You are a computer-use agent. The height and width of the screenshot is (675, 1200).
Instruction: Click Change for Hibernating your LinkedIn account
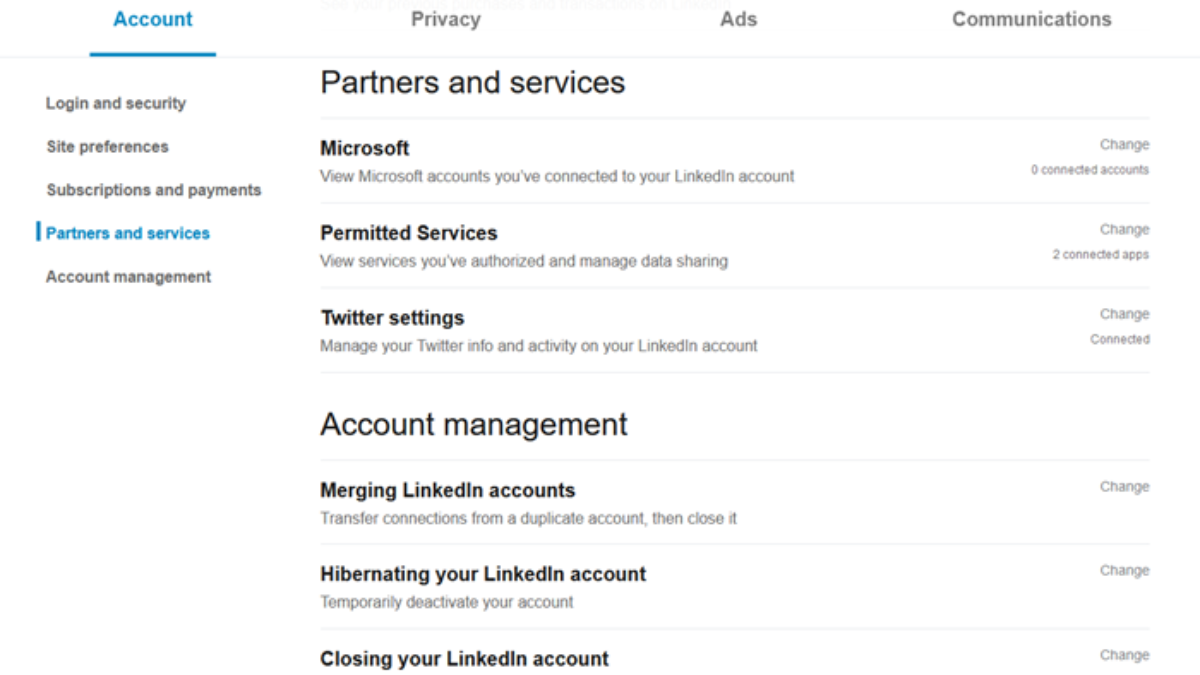pos(1124,571)
